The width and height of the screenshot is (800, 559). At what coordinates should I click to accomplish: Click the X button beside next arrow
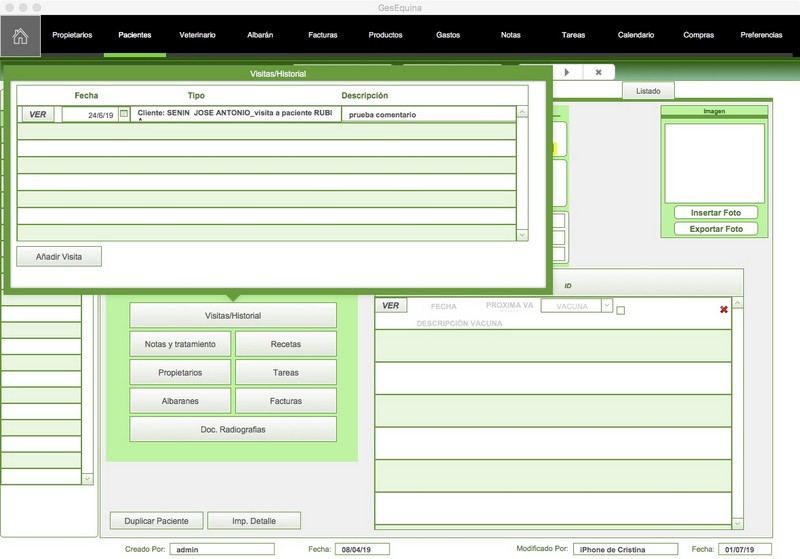(x=598, y=72)
